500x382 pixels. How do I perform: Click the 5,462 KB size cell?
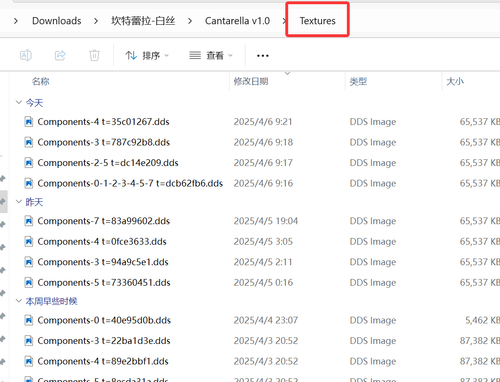[x=482, y=320]
